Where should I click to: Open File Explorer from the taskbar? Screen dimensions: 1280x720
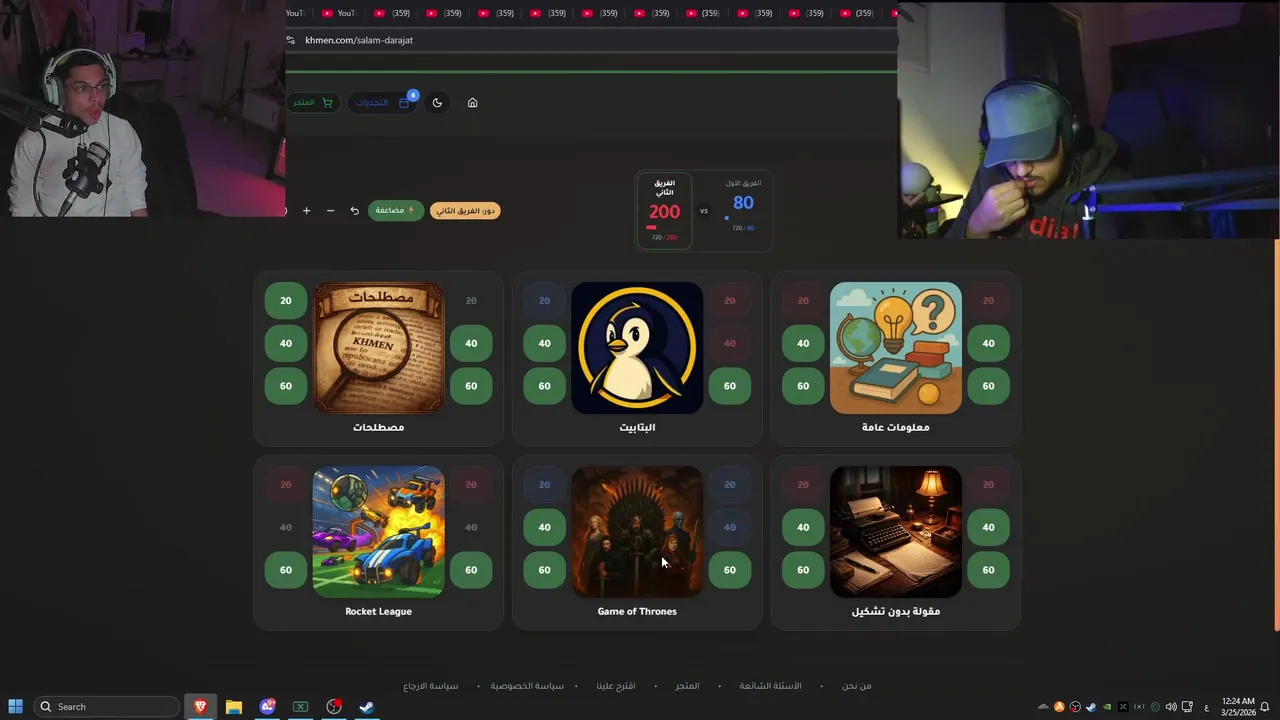coord(233,706)
